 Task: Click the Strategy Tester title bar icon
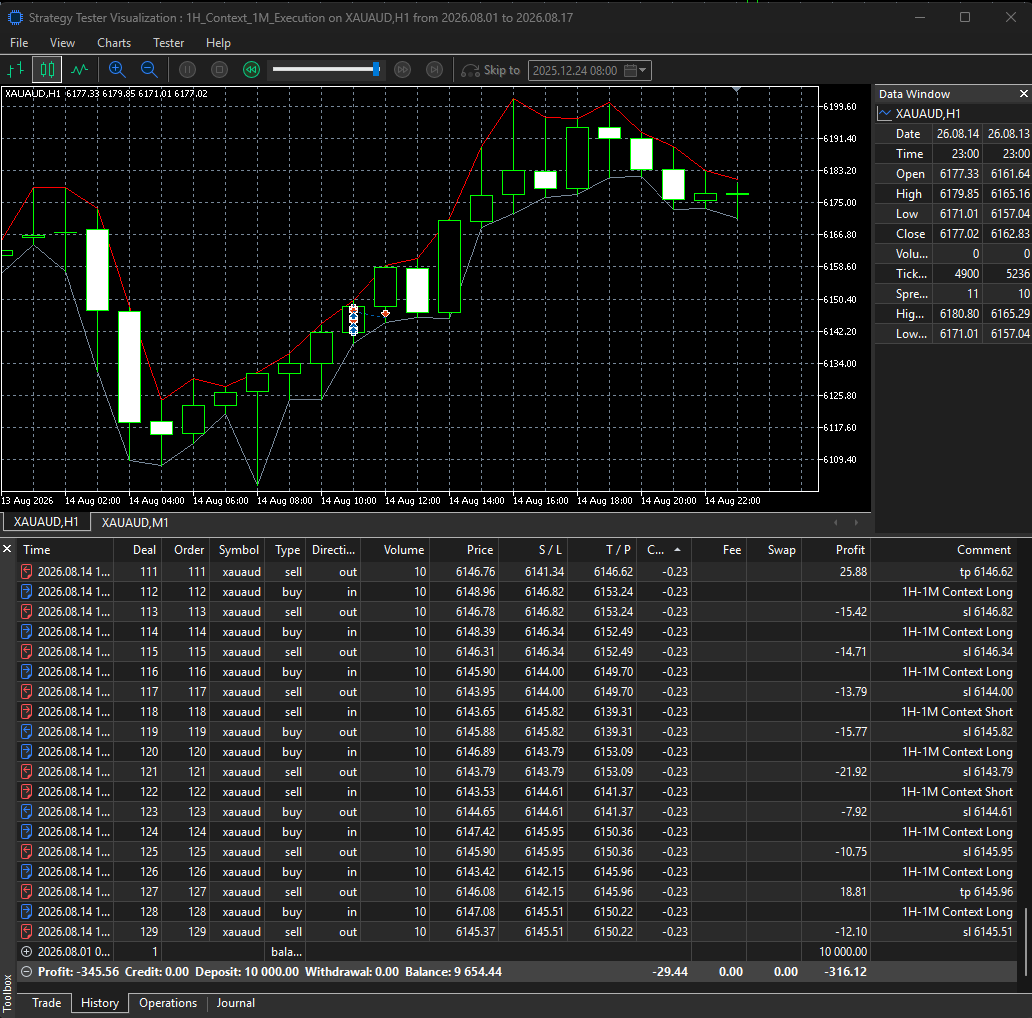[x=15, y=18]
